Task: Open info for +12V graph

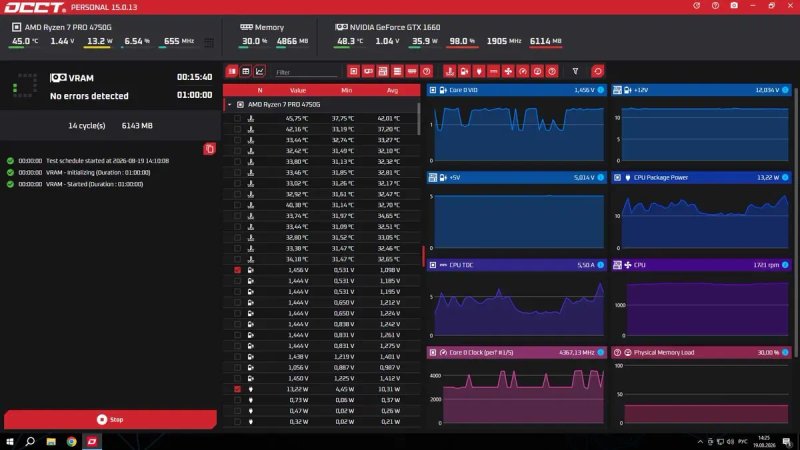Action: point(785,90)
